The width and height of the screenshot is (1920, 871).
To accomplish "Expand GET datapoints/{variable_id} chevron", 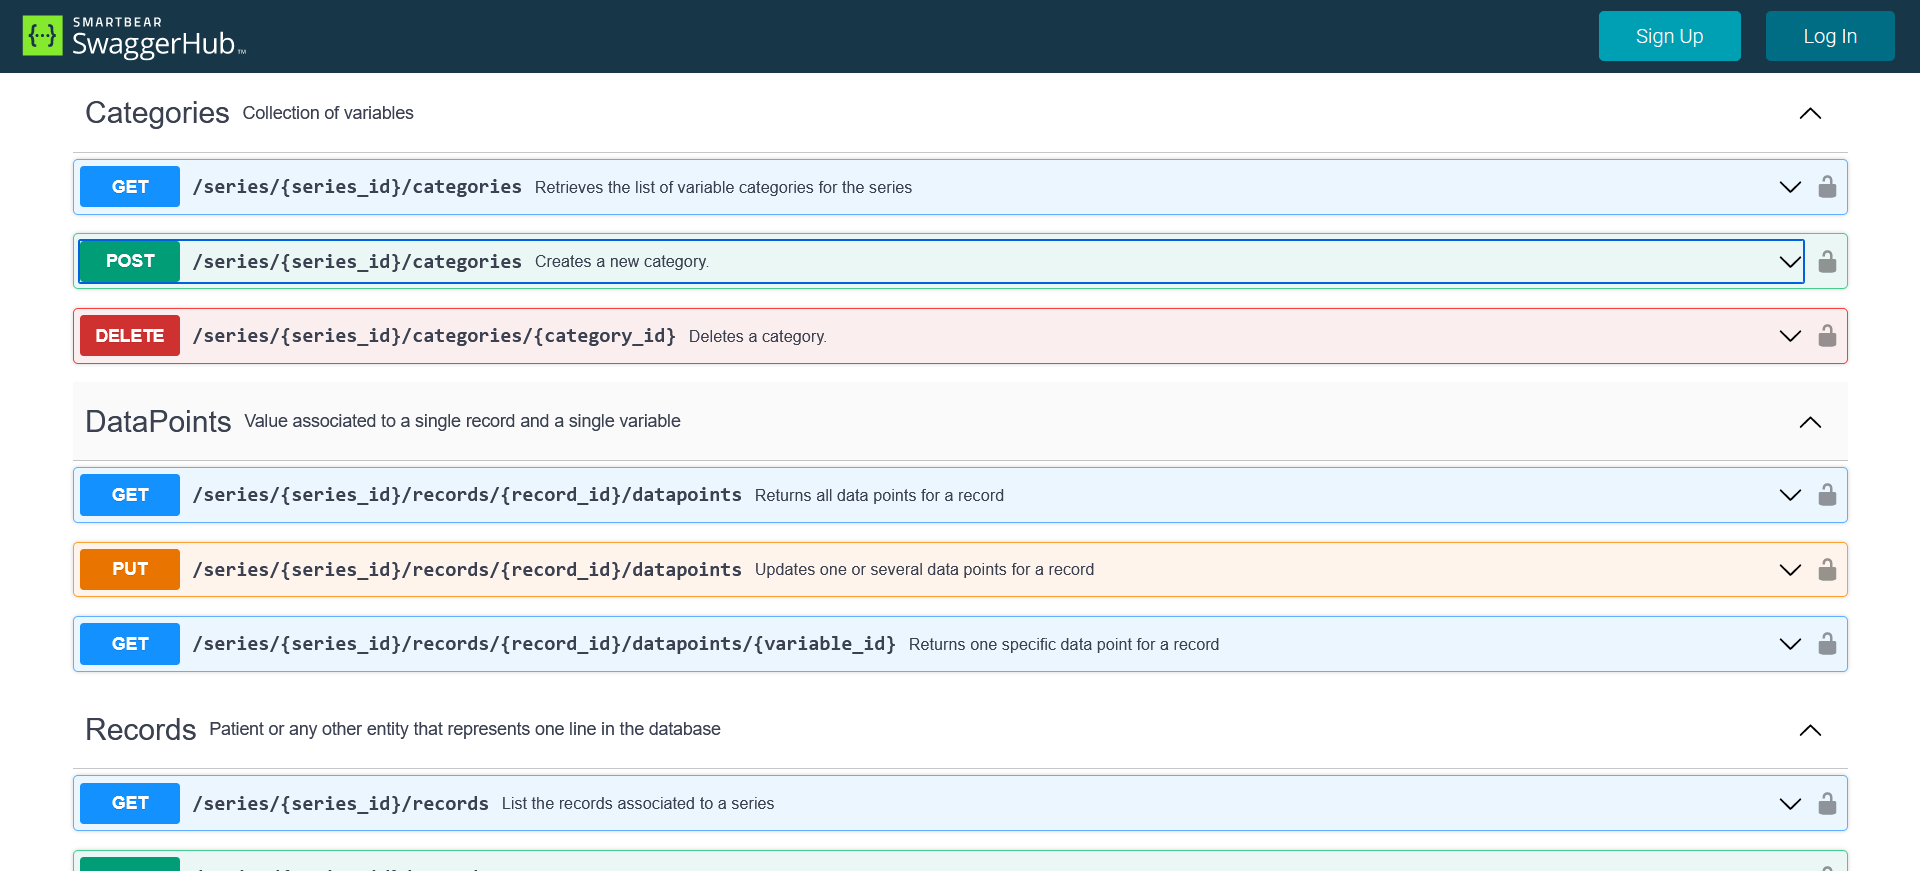I will coord(1790,644).
